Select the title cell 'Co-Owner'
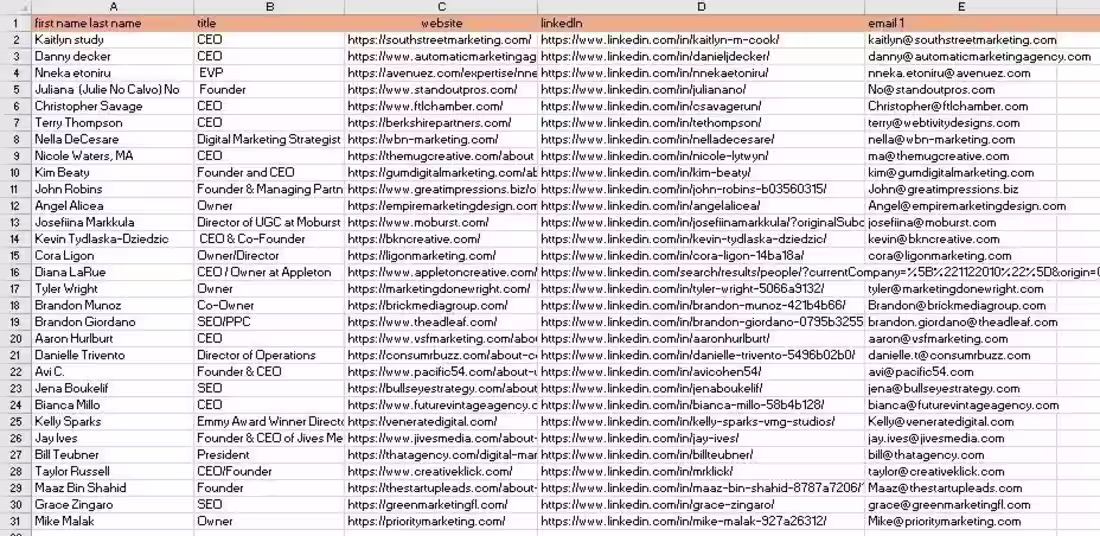 tap(269, 305)
